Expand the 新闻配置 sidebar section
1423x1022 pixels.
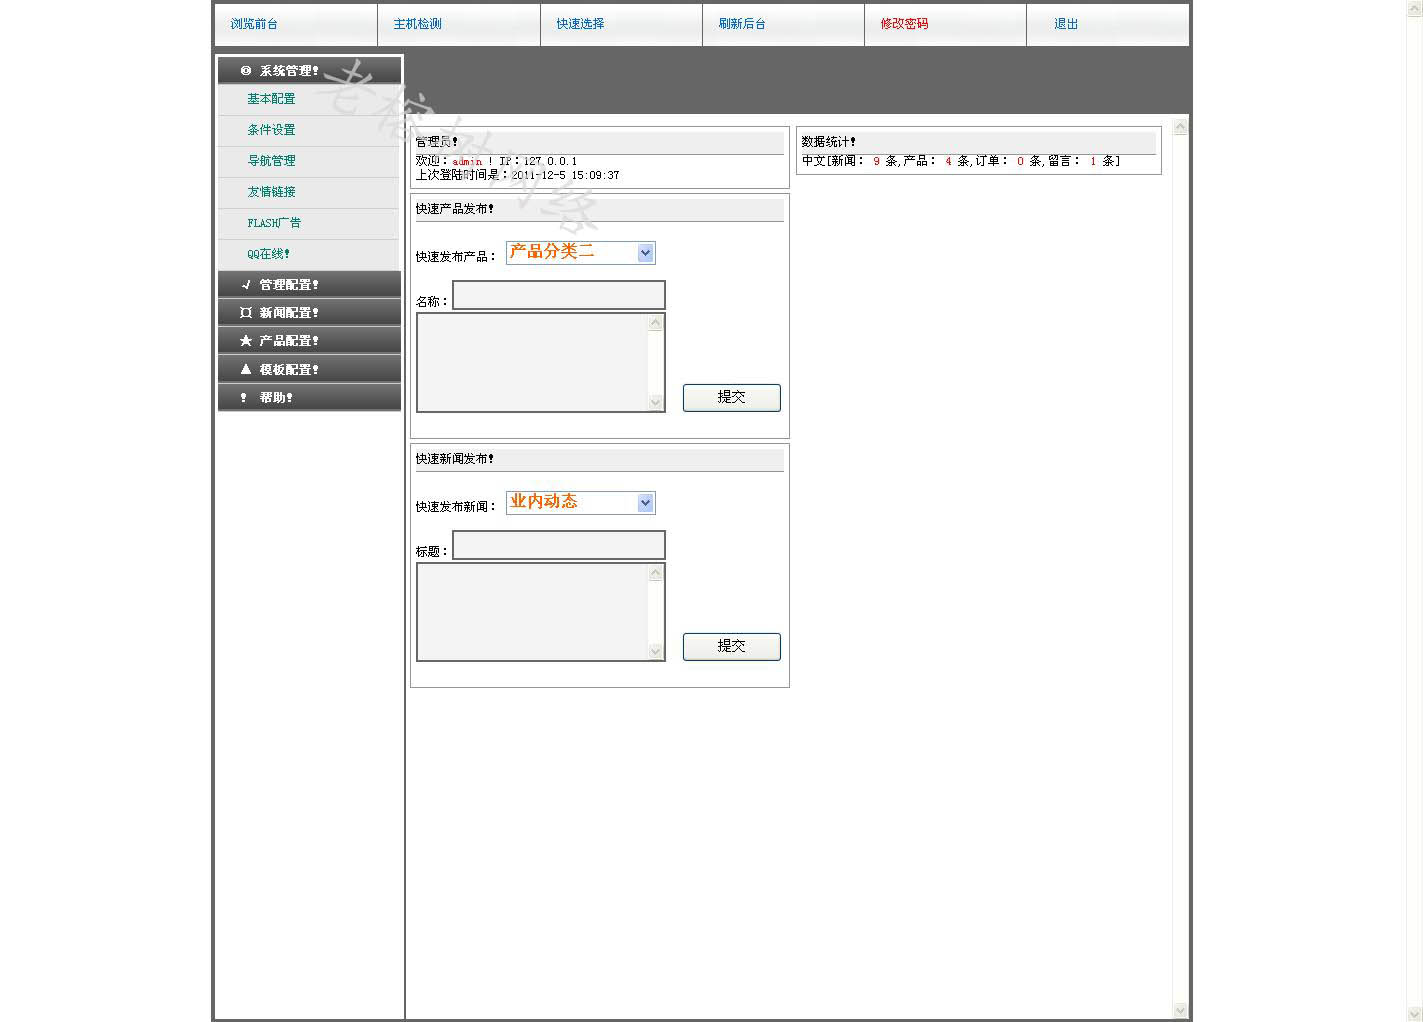[309, 312]
